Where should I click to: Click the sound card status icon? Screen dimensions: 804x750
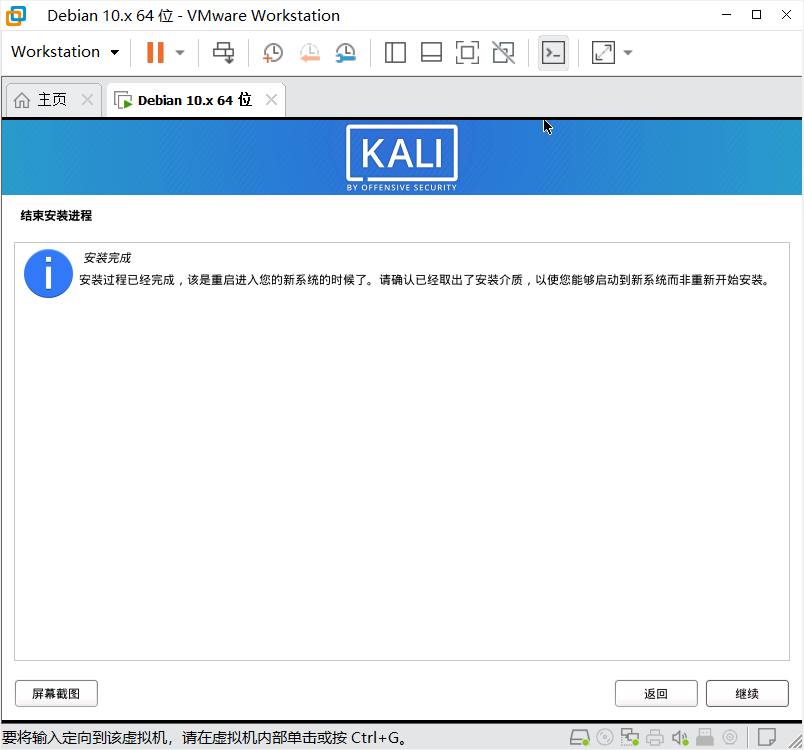tap(680, 738)
